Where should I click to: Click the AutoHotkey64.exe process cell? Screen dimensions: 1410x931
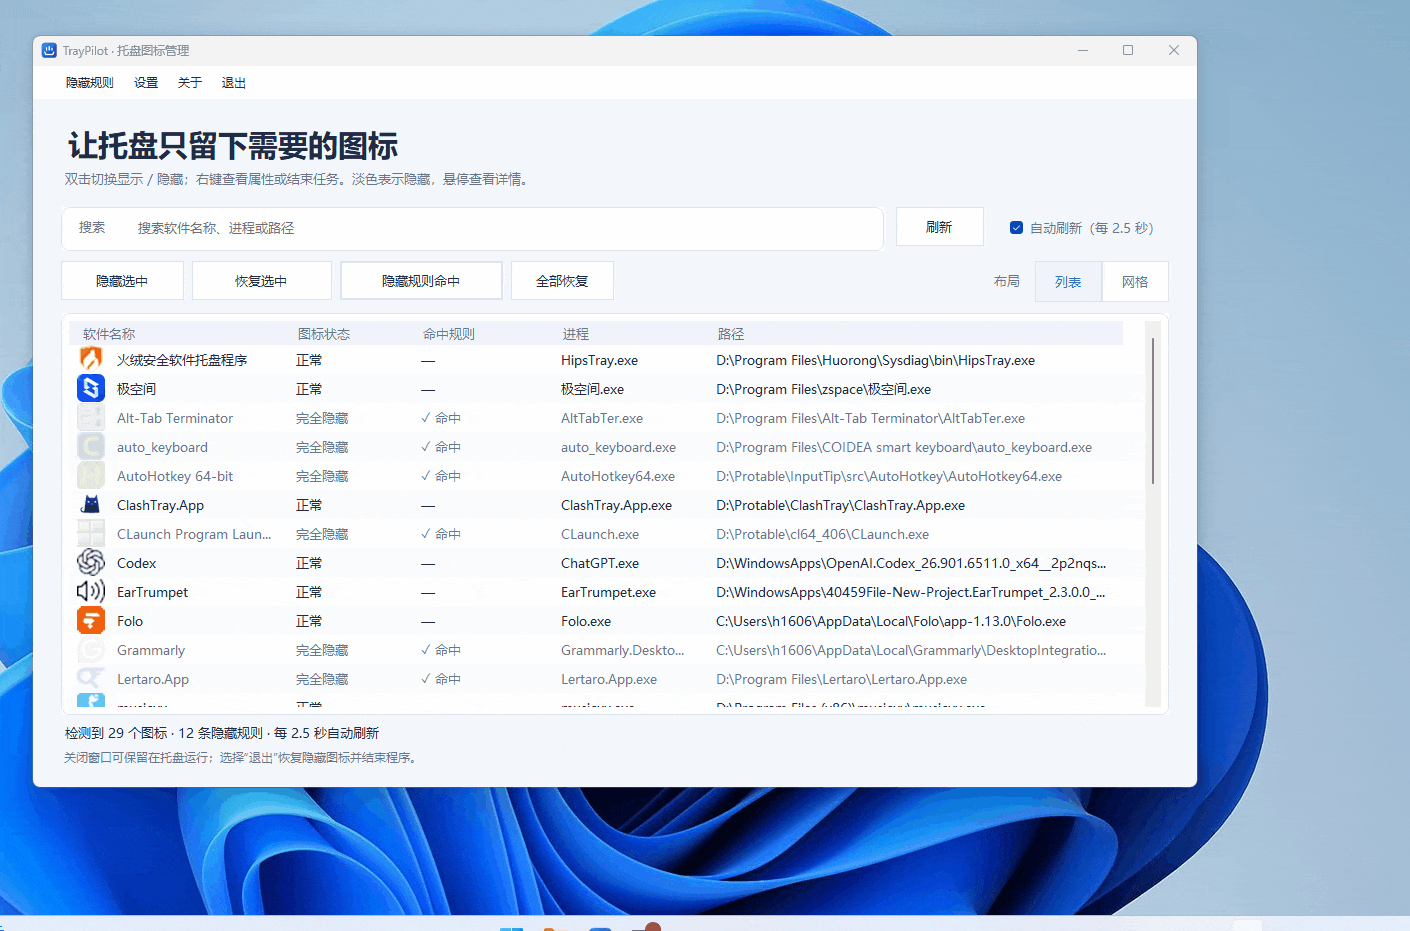point(618,476)
